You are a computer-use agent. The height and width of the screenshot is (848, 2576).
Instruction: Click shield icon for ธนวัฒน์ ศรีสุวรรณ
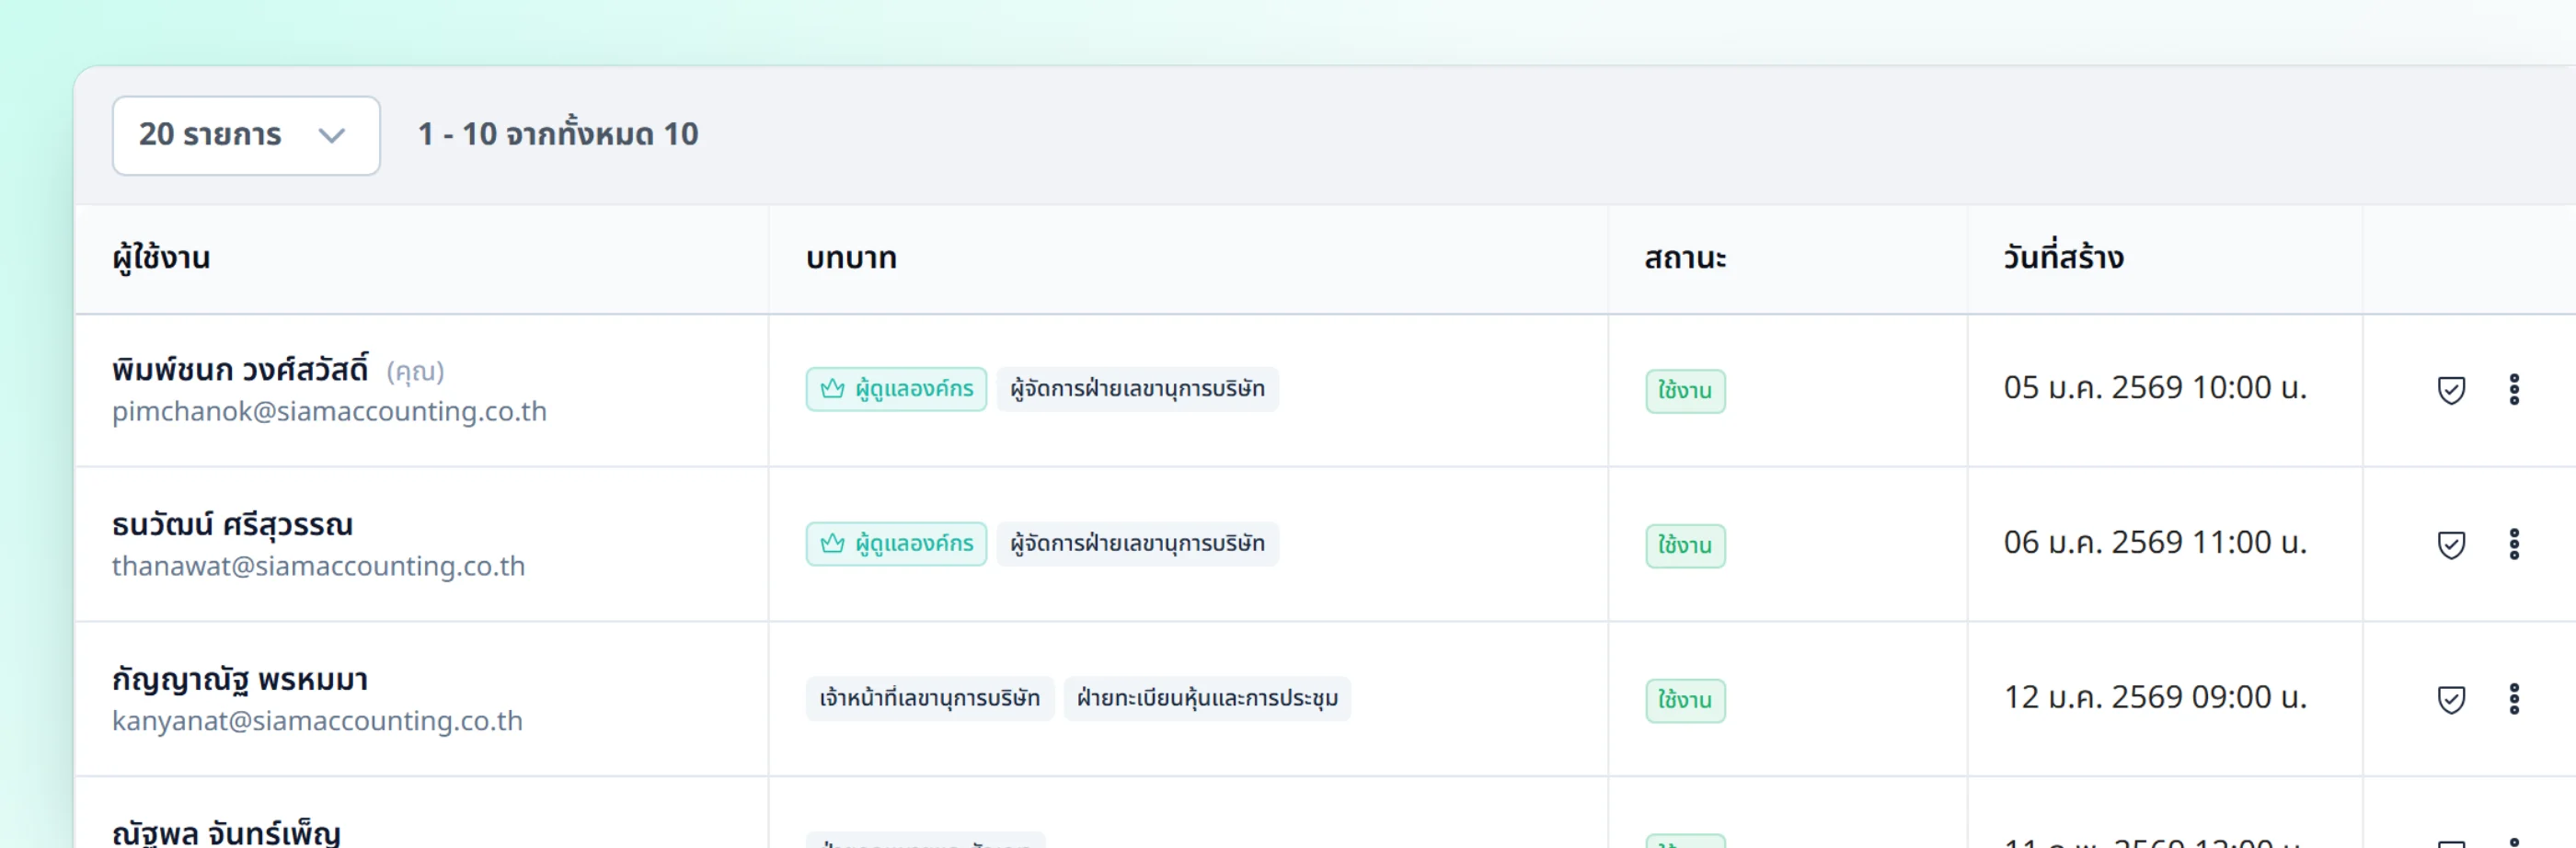[2451, 545]
